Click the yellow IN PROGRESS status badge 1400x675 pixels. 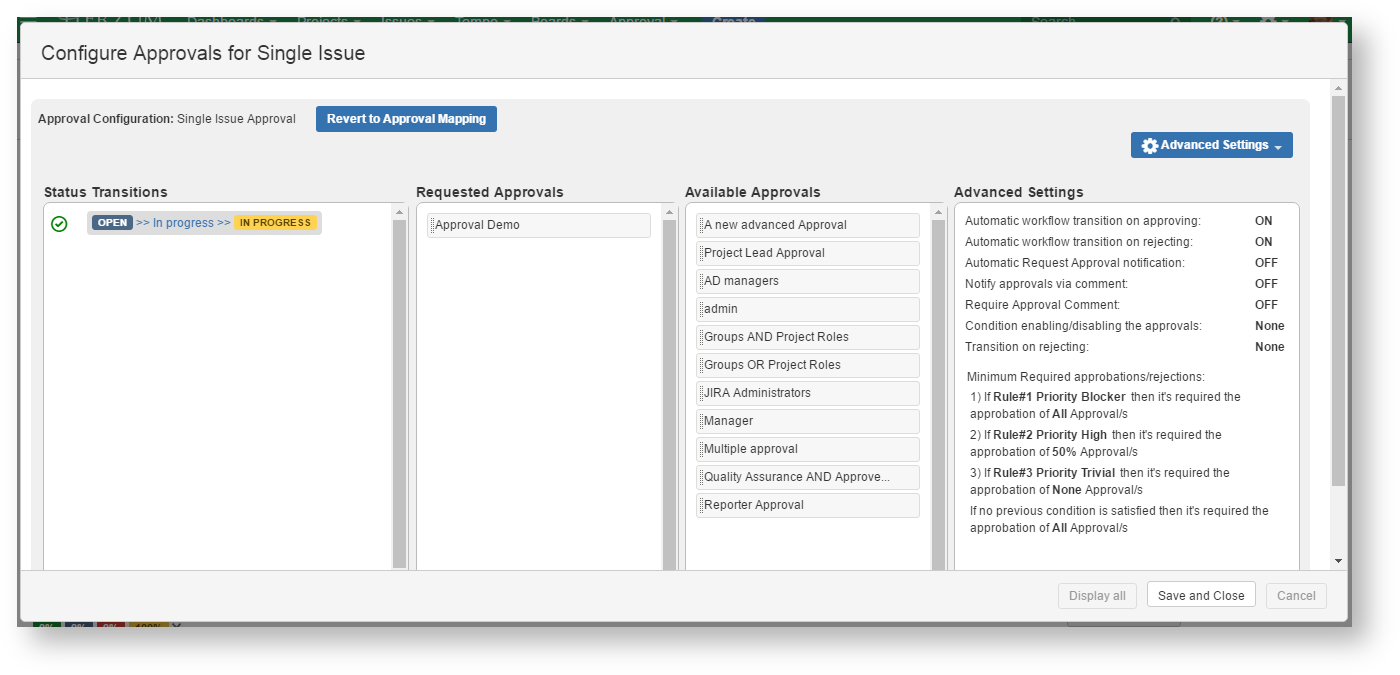coord(276,223)
